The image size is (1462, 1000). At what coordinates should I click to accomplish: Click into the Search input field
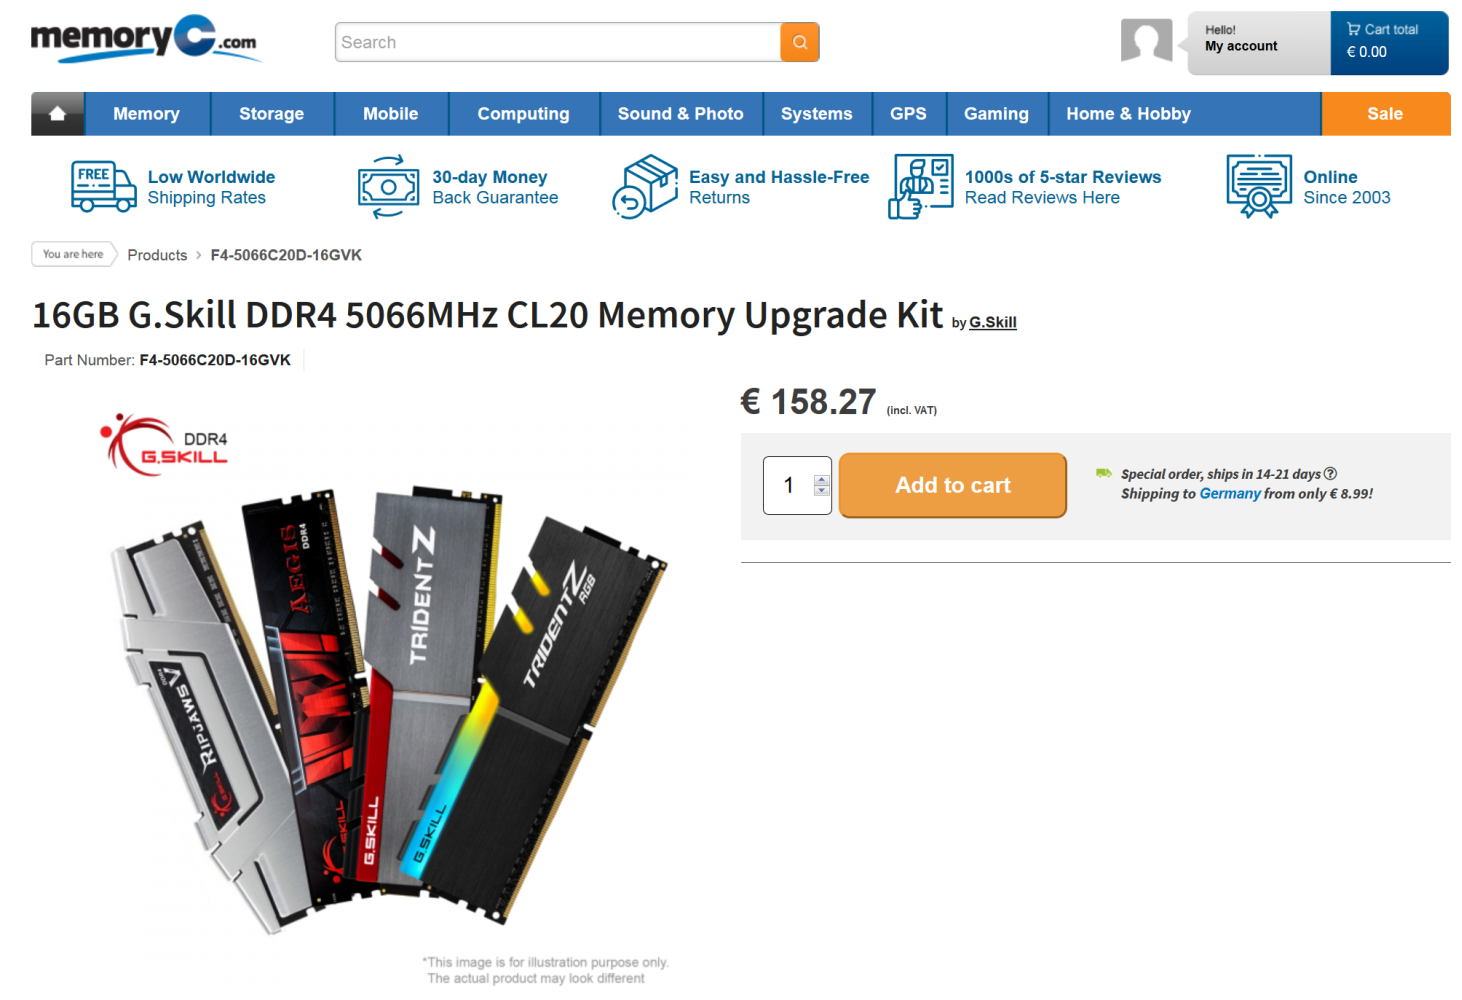coord(558,42)
